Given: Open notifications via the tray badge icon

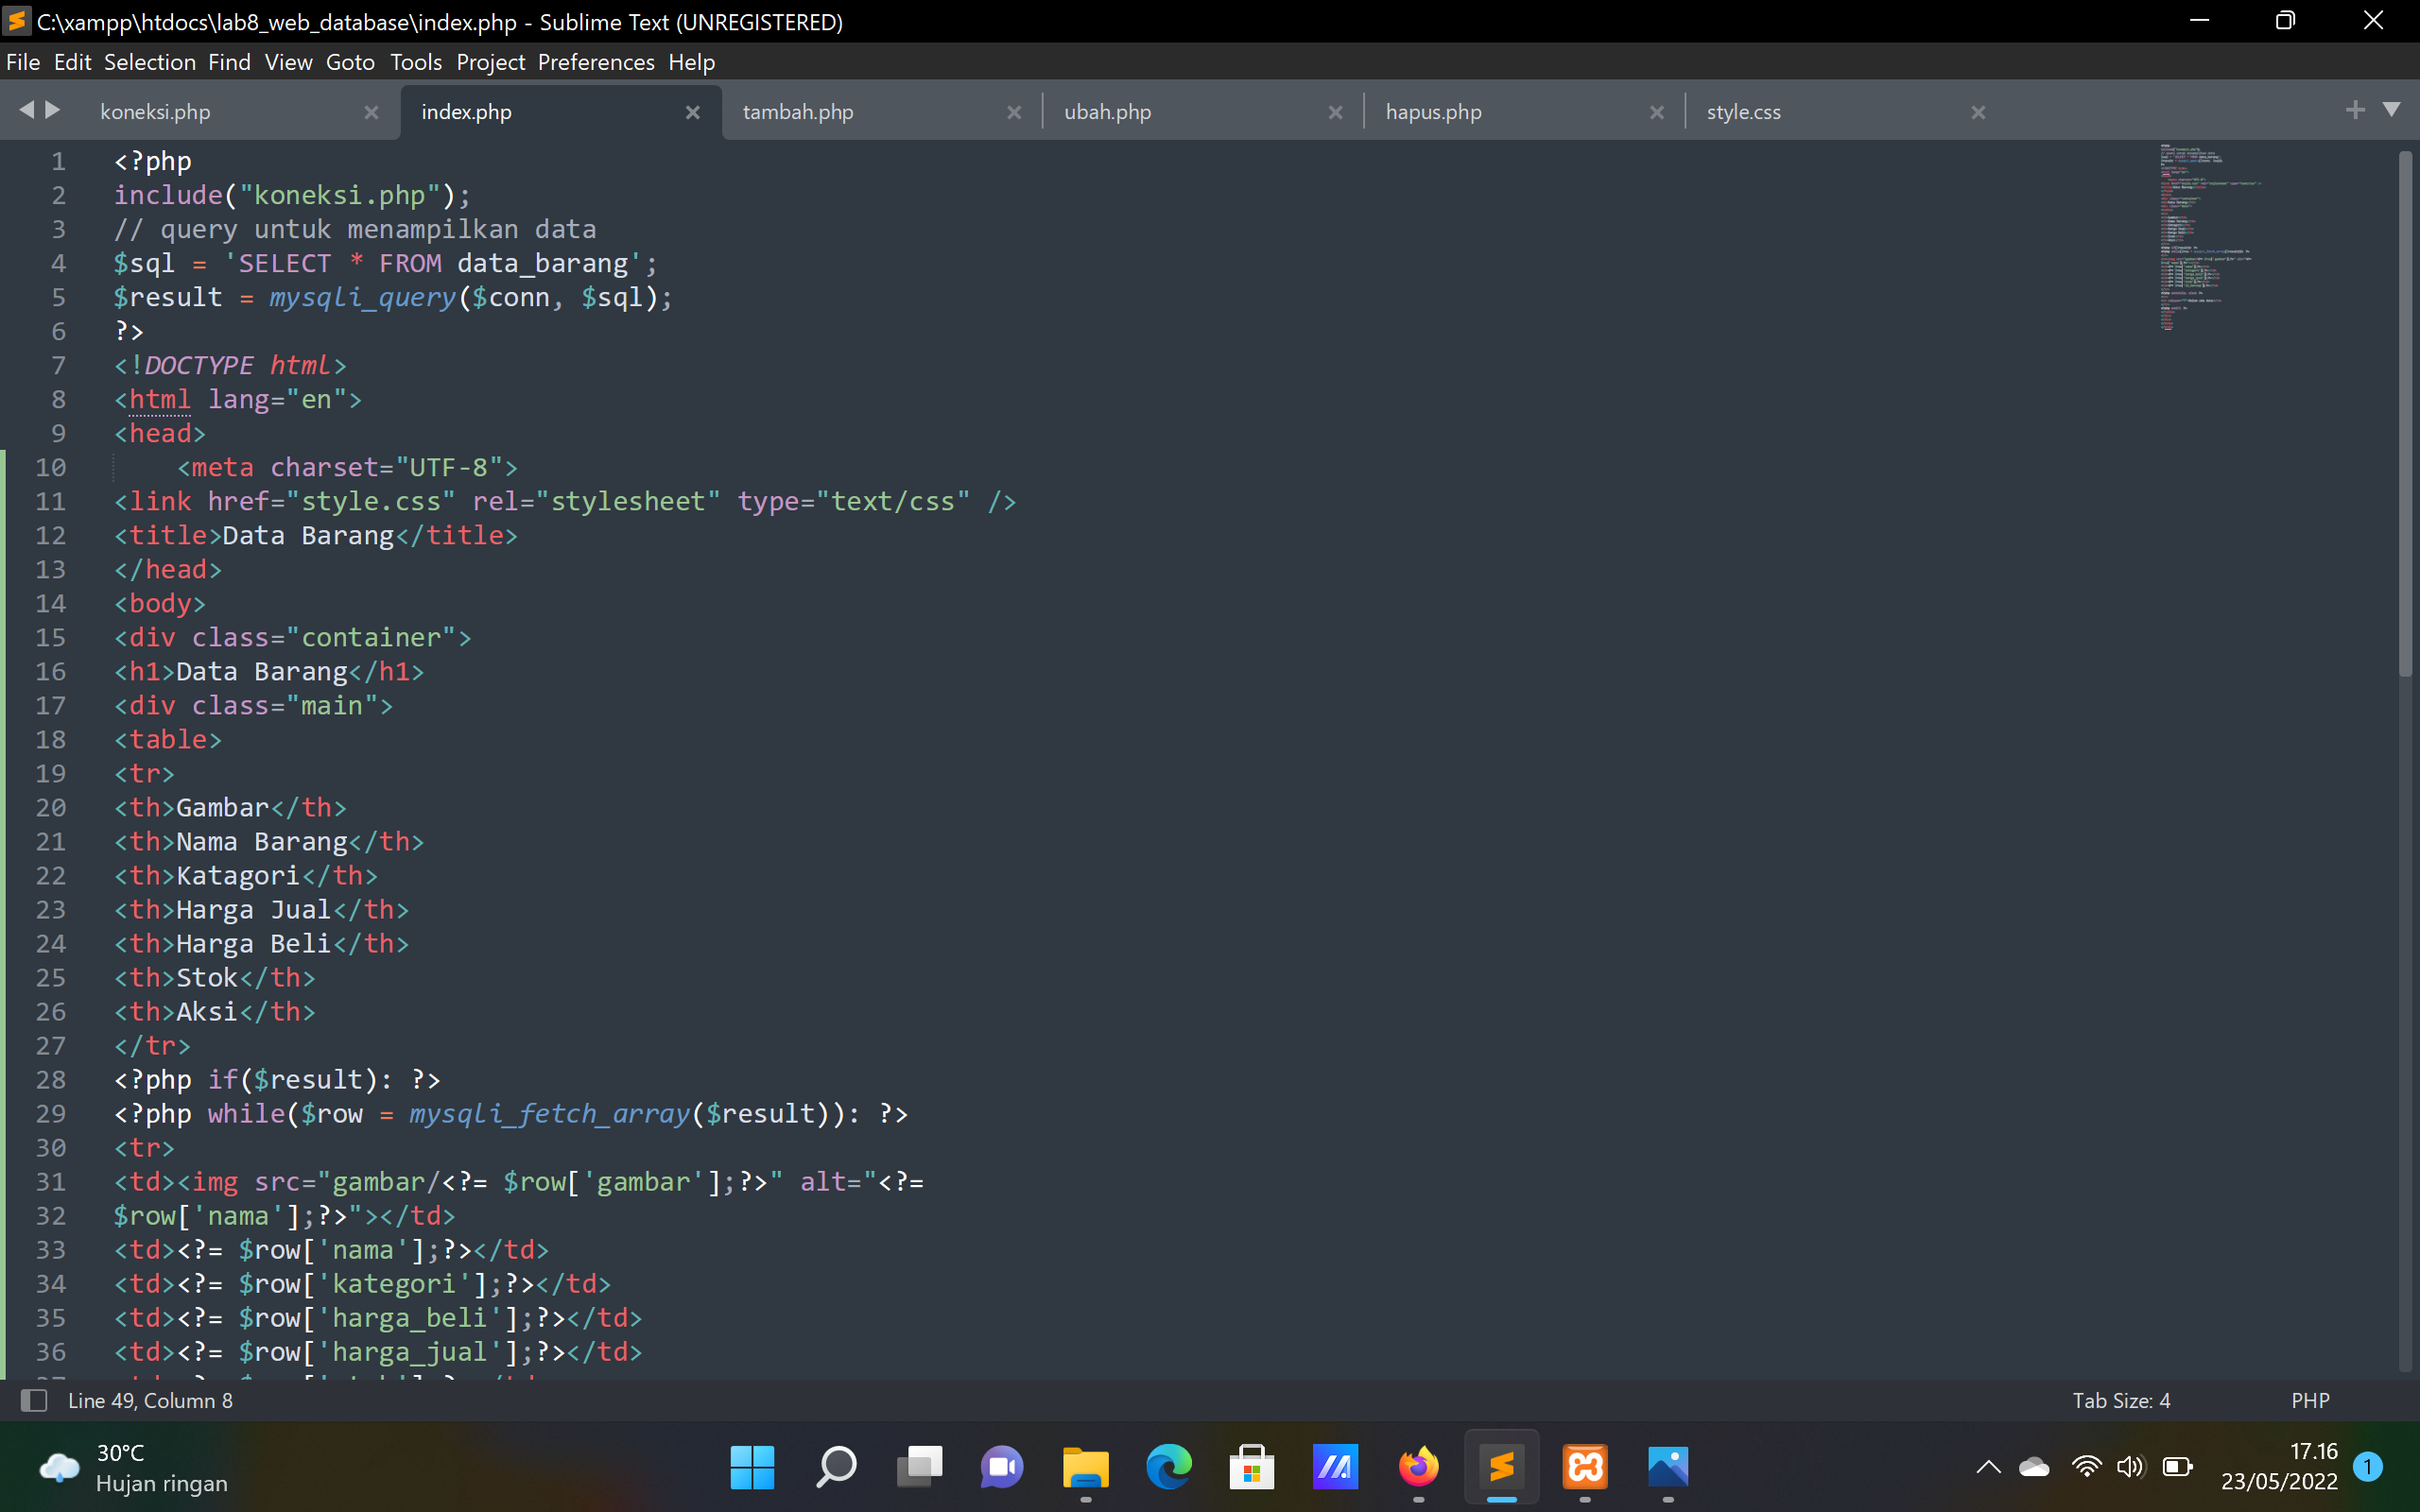Looking at the screenshot, I should (2368, 1467).
